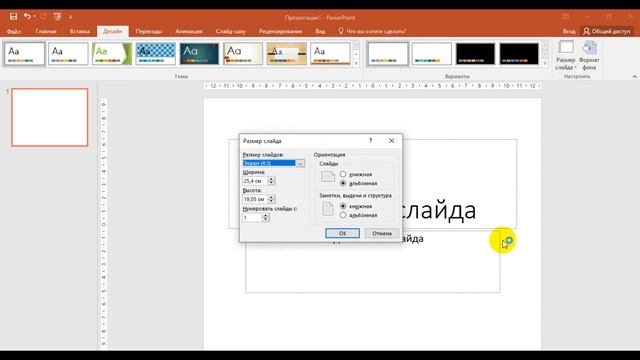Select the second black variant thumbnail
The image size is (640, 360).
519,53
